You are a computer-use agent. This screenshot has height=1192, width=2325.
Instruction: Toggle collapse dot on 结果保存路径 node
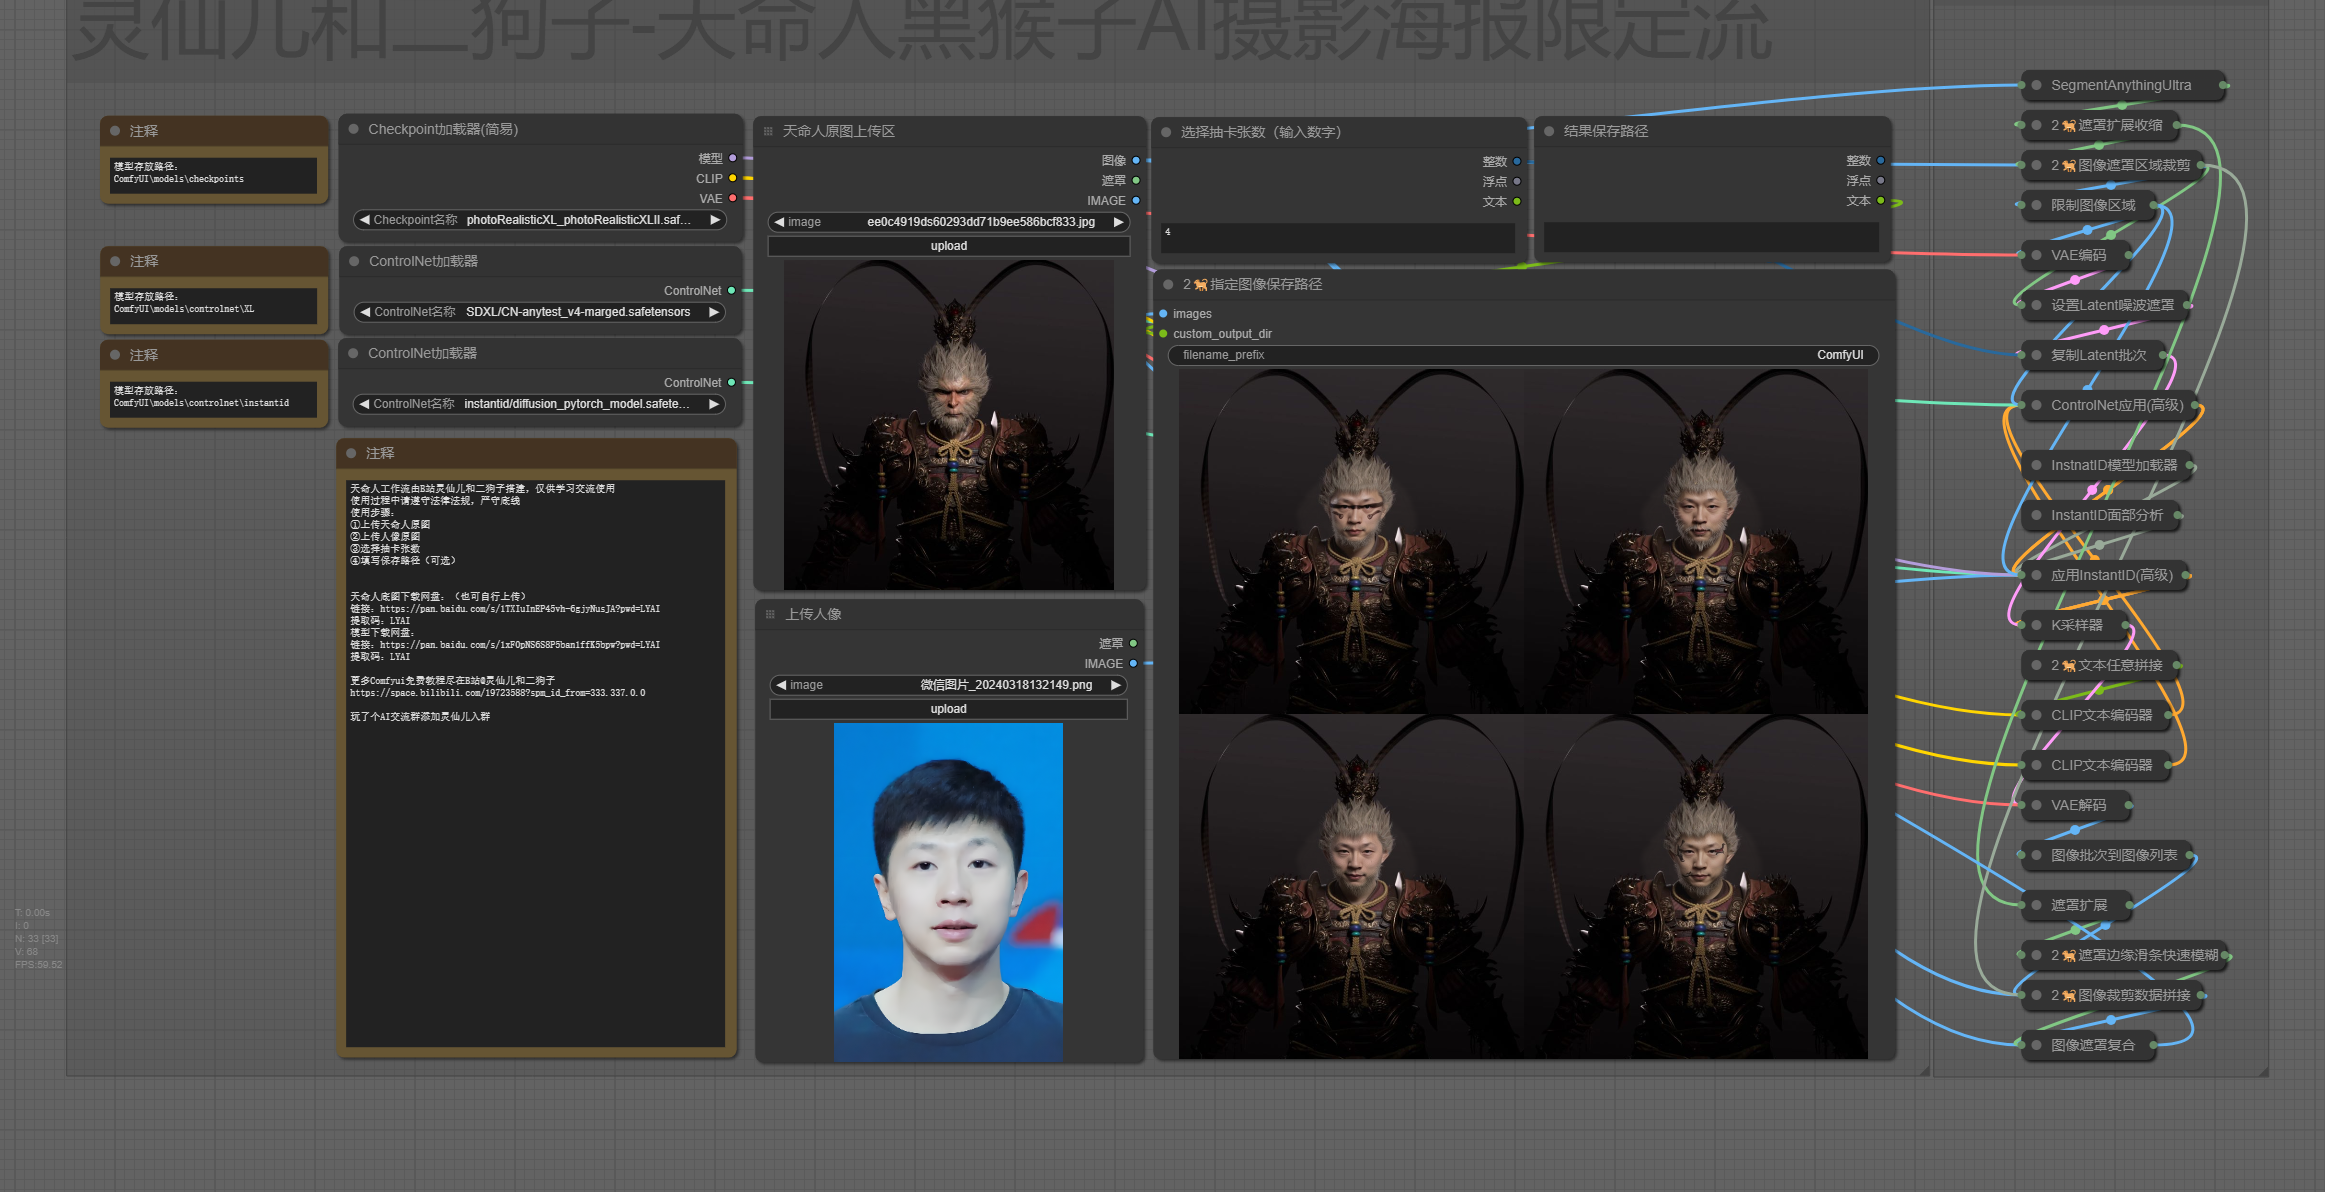(1549, 131)
